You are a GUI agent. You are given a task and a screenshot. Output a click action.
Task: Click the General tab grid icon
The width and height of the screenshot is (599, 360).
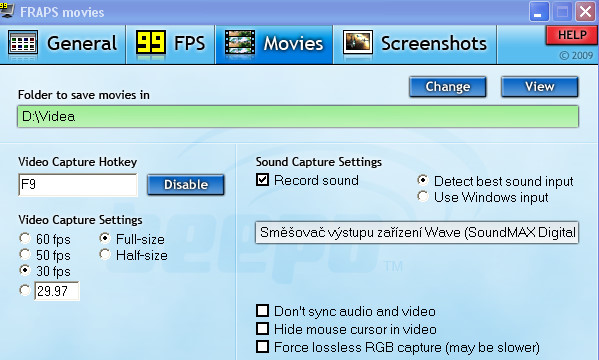point(23,42)
